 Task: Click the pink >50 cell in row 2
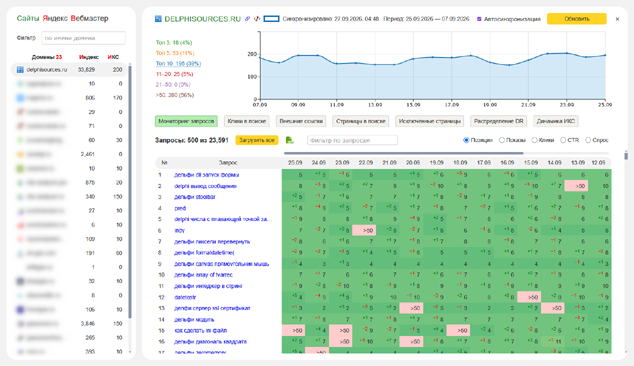click(x=576, y=186)
